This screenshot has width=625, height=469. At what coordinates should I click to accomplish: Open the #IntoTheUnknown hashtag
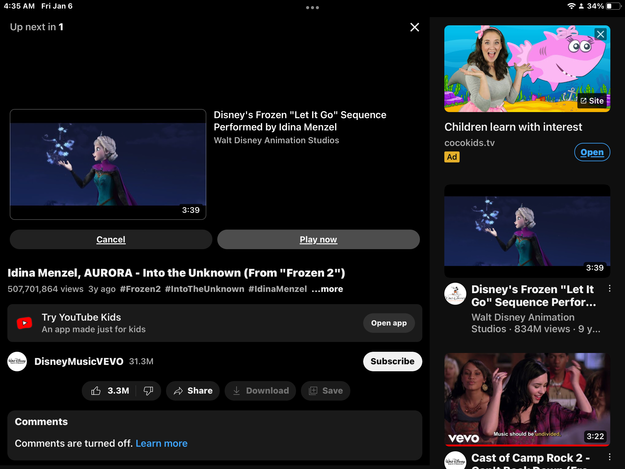tap(204, 289)
